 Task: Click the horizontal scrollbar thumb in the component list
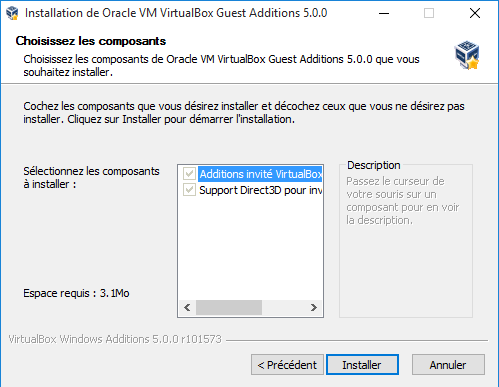pyautogui.click(x=229, y=307)
